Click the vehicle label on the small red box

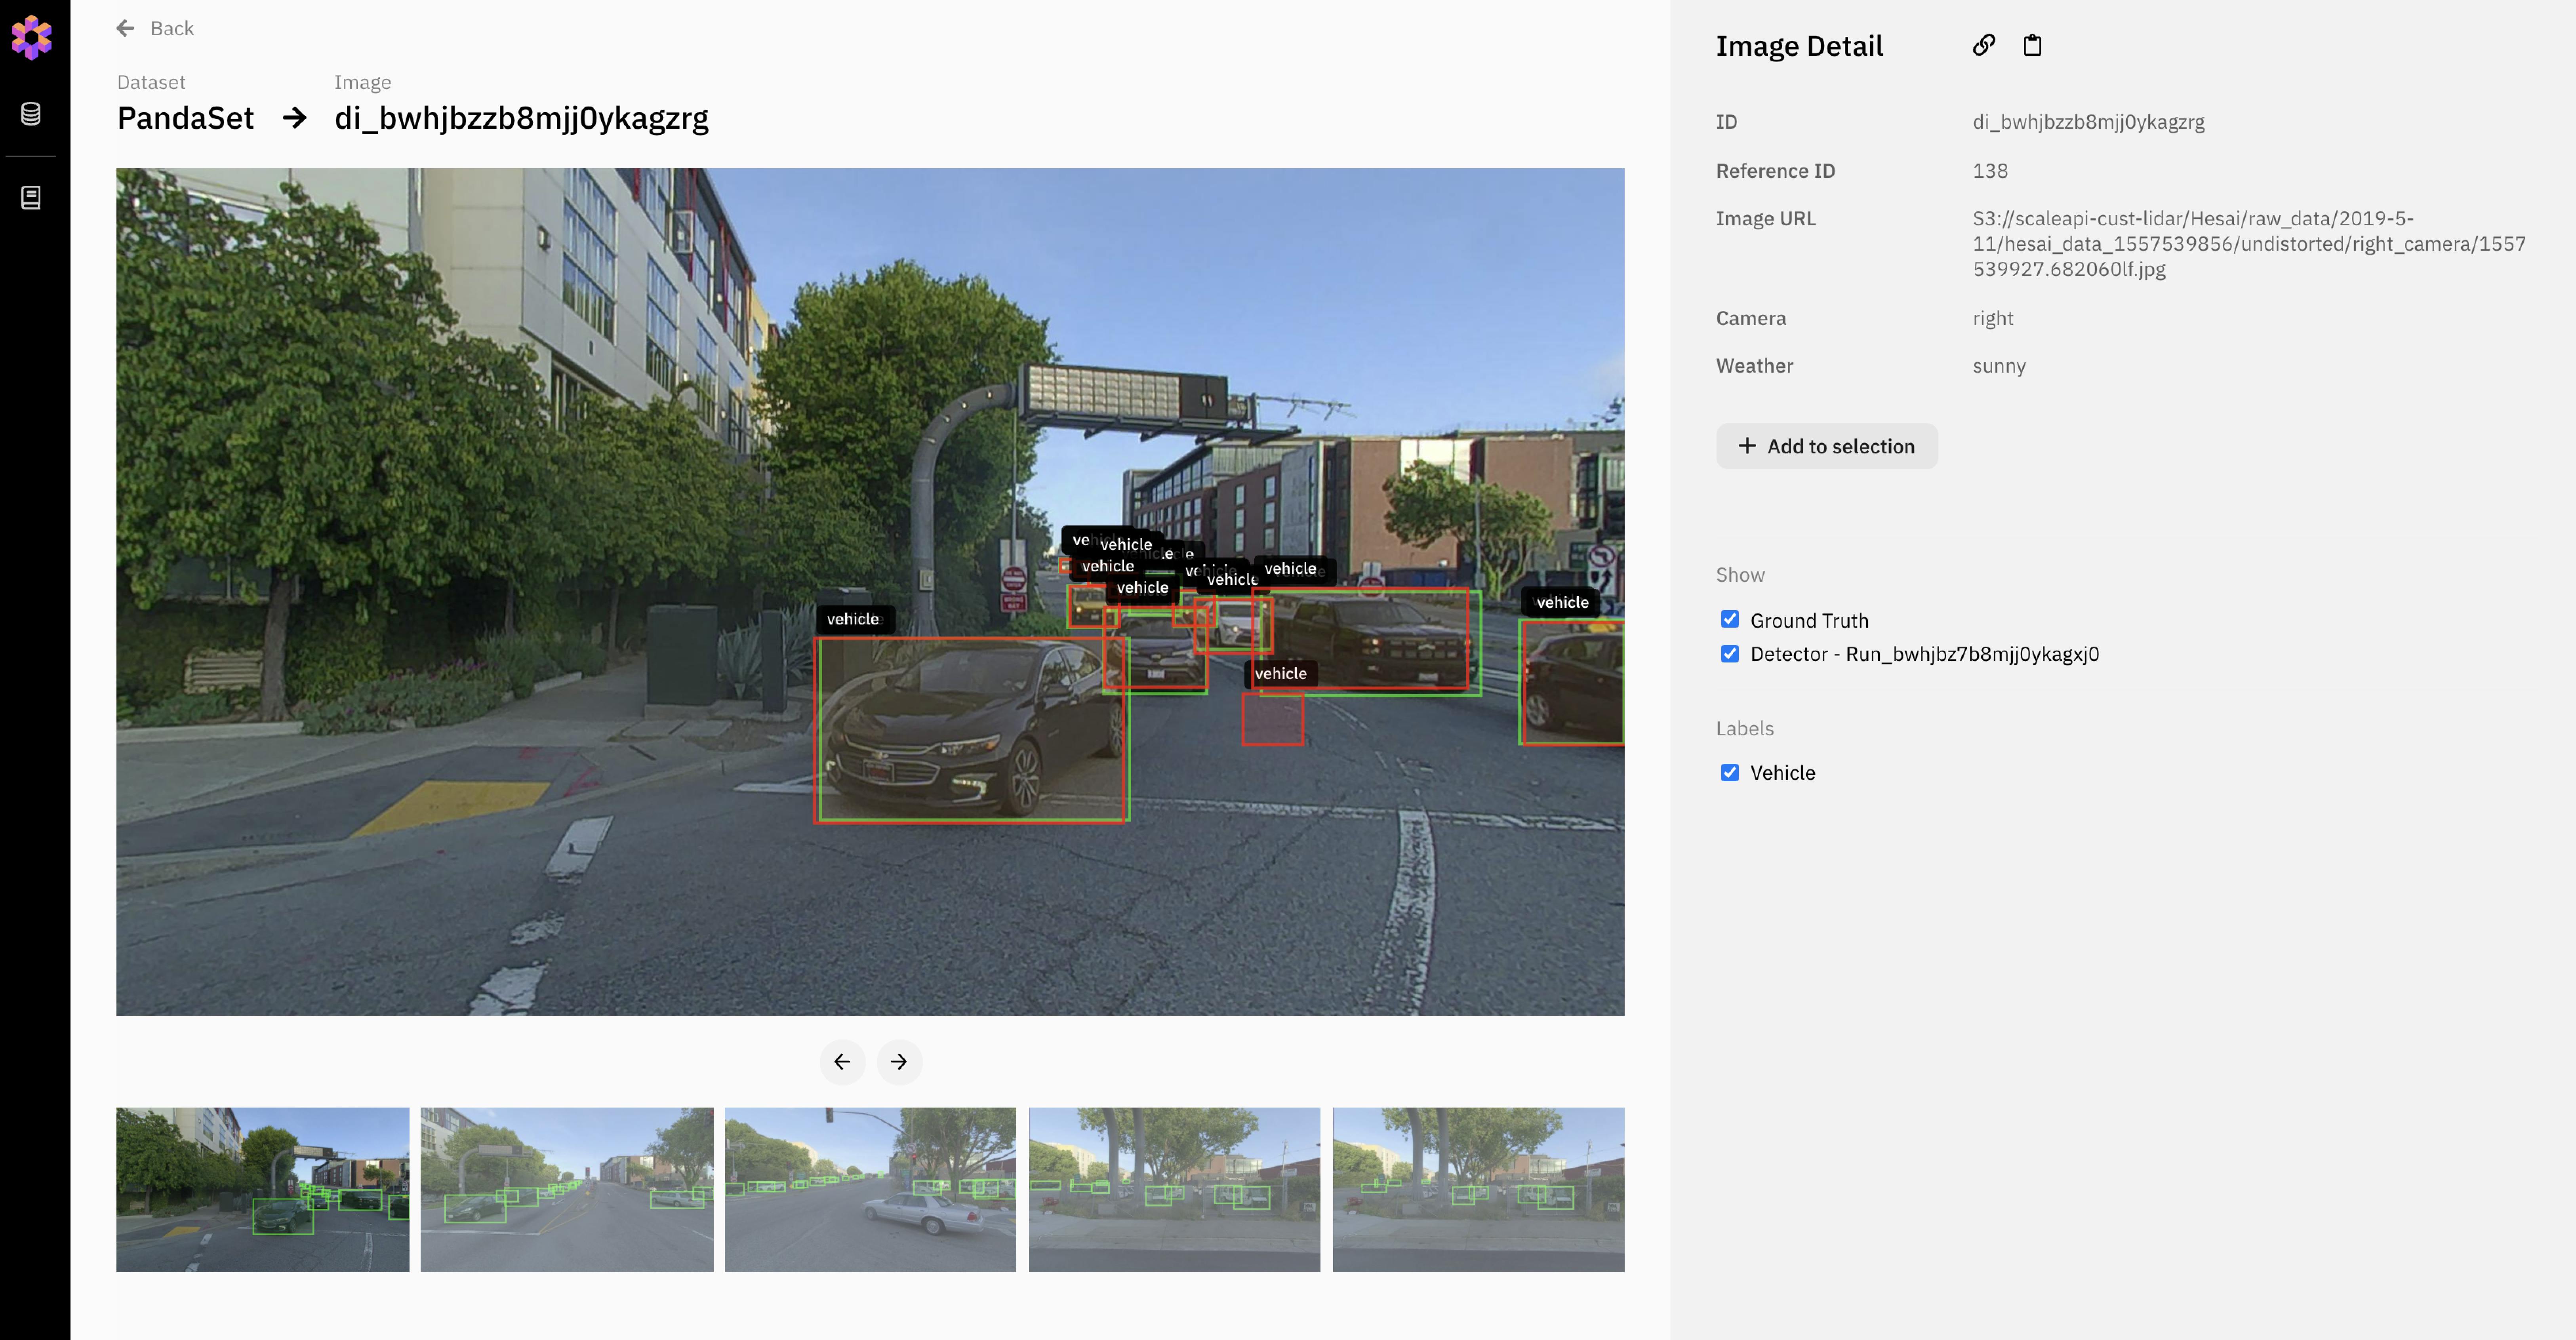1281,674
